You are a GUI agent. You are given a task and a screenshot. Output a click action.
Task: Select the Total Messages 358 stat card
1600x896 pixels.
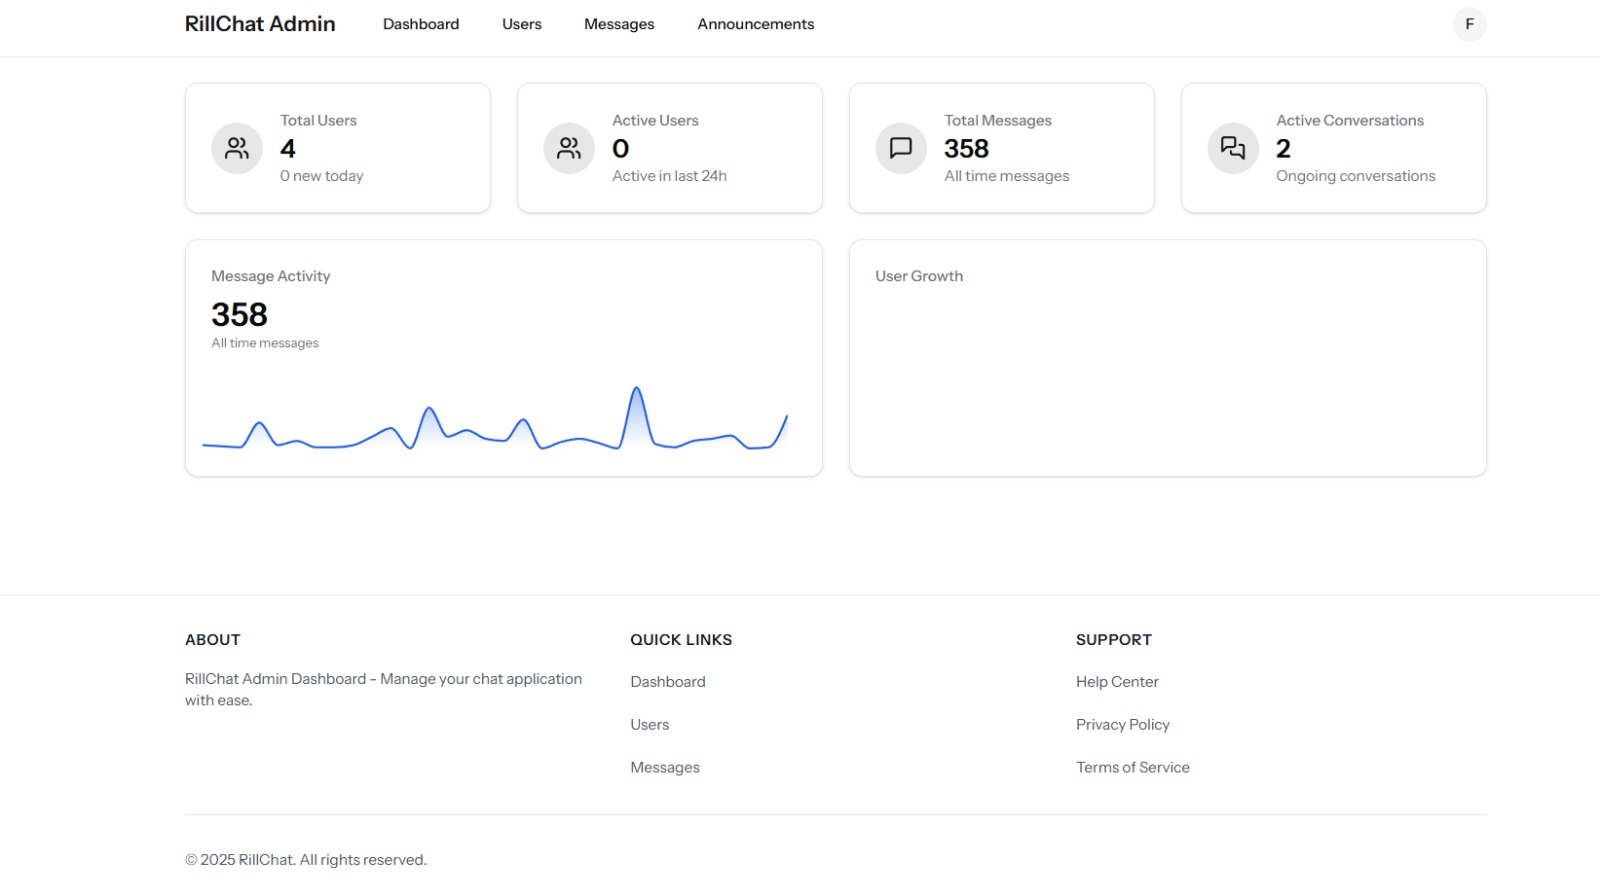click(x=1002, y=148)
